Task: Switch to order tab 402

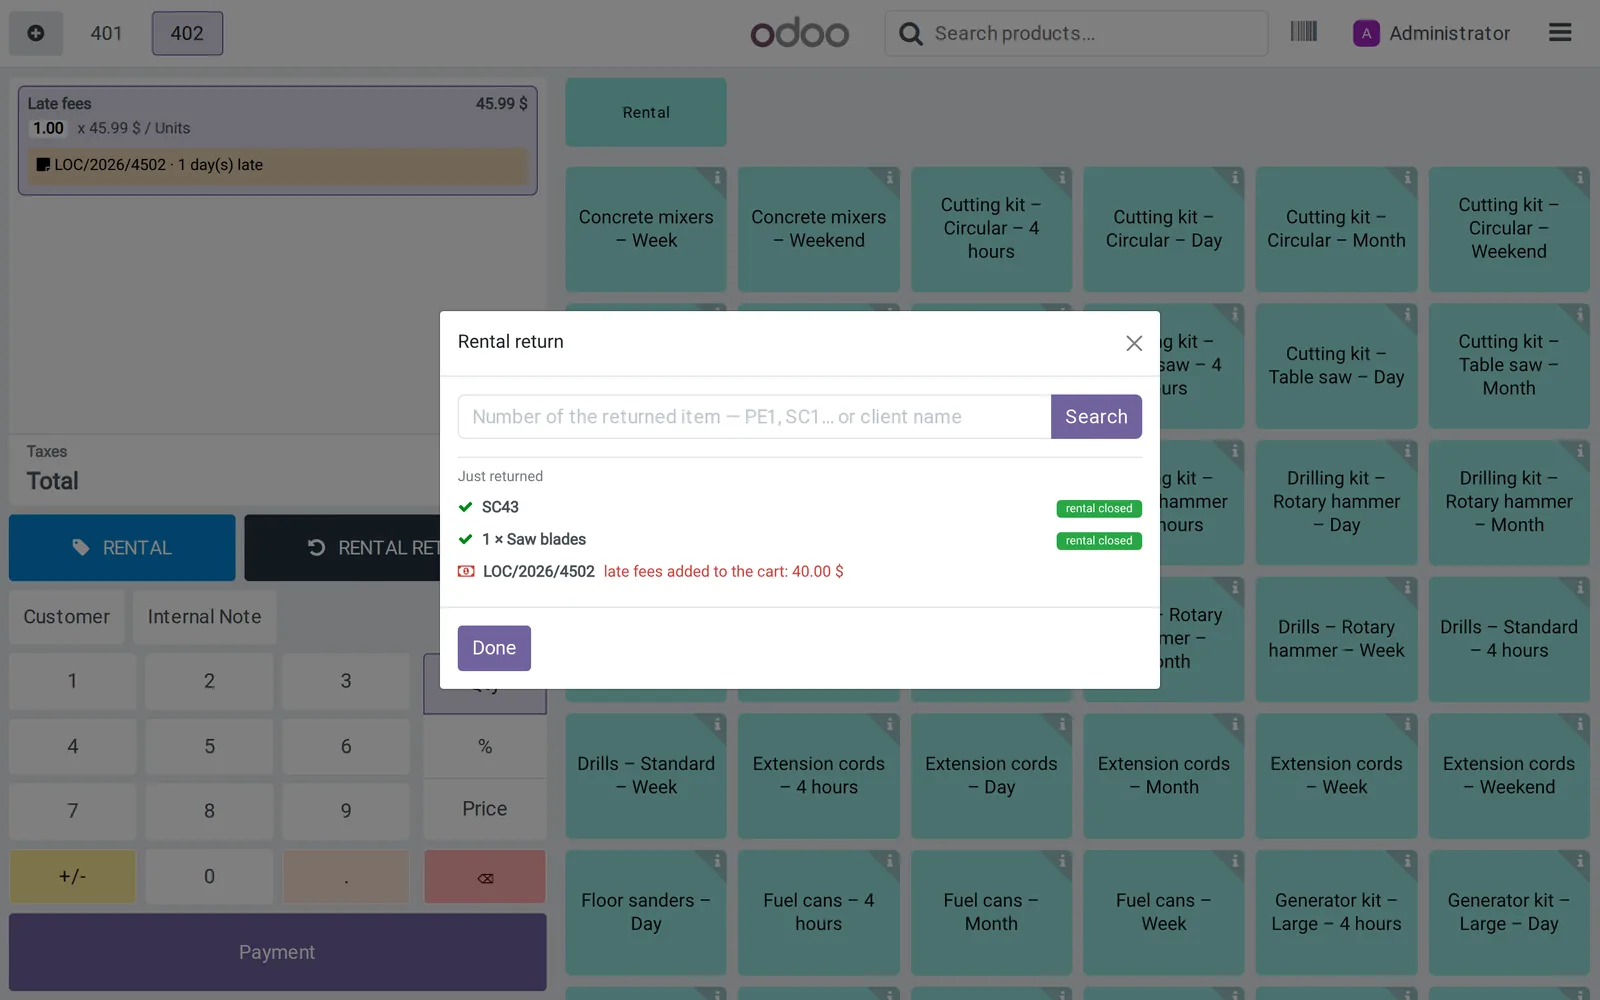Action: (x=187, y=33)
